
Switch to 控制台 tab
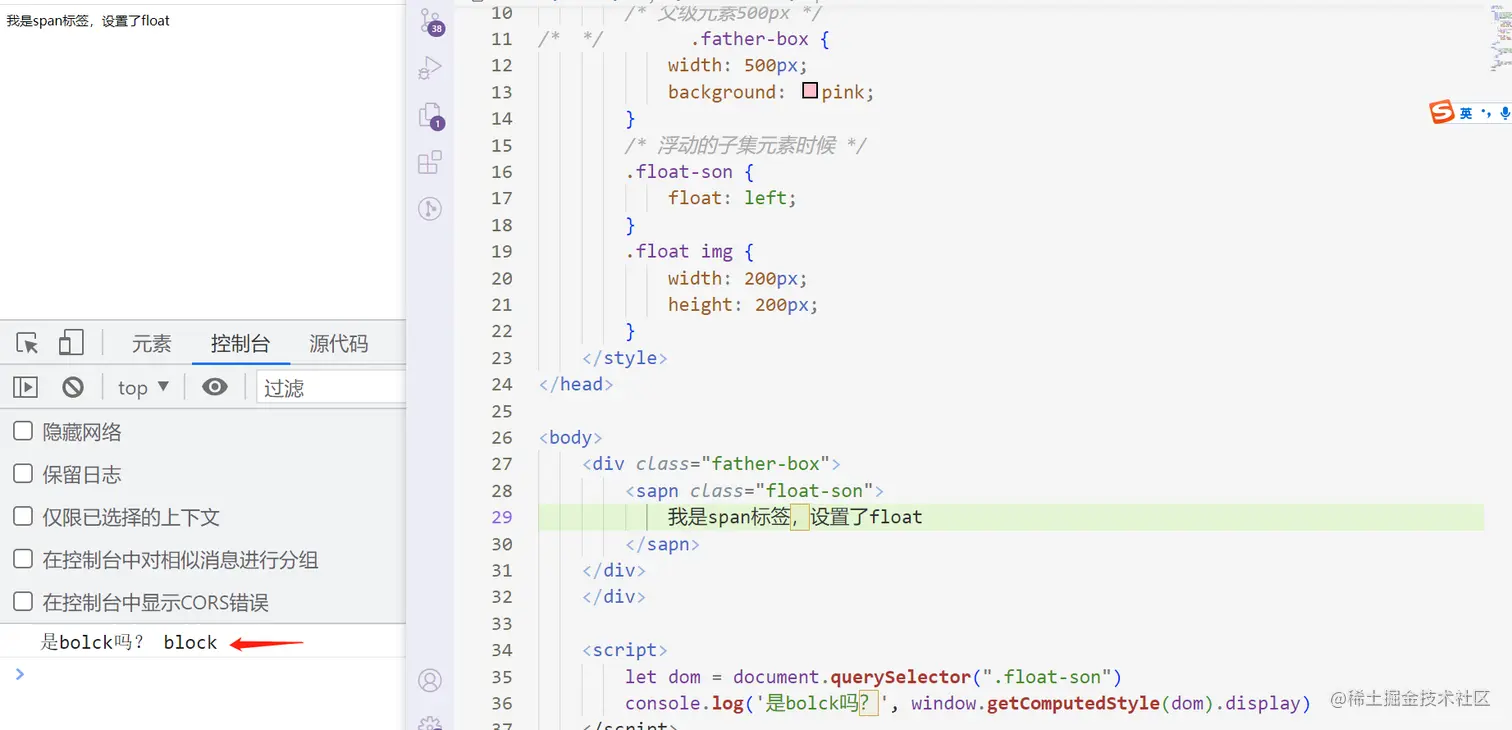(x=240, y=344)
